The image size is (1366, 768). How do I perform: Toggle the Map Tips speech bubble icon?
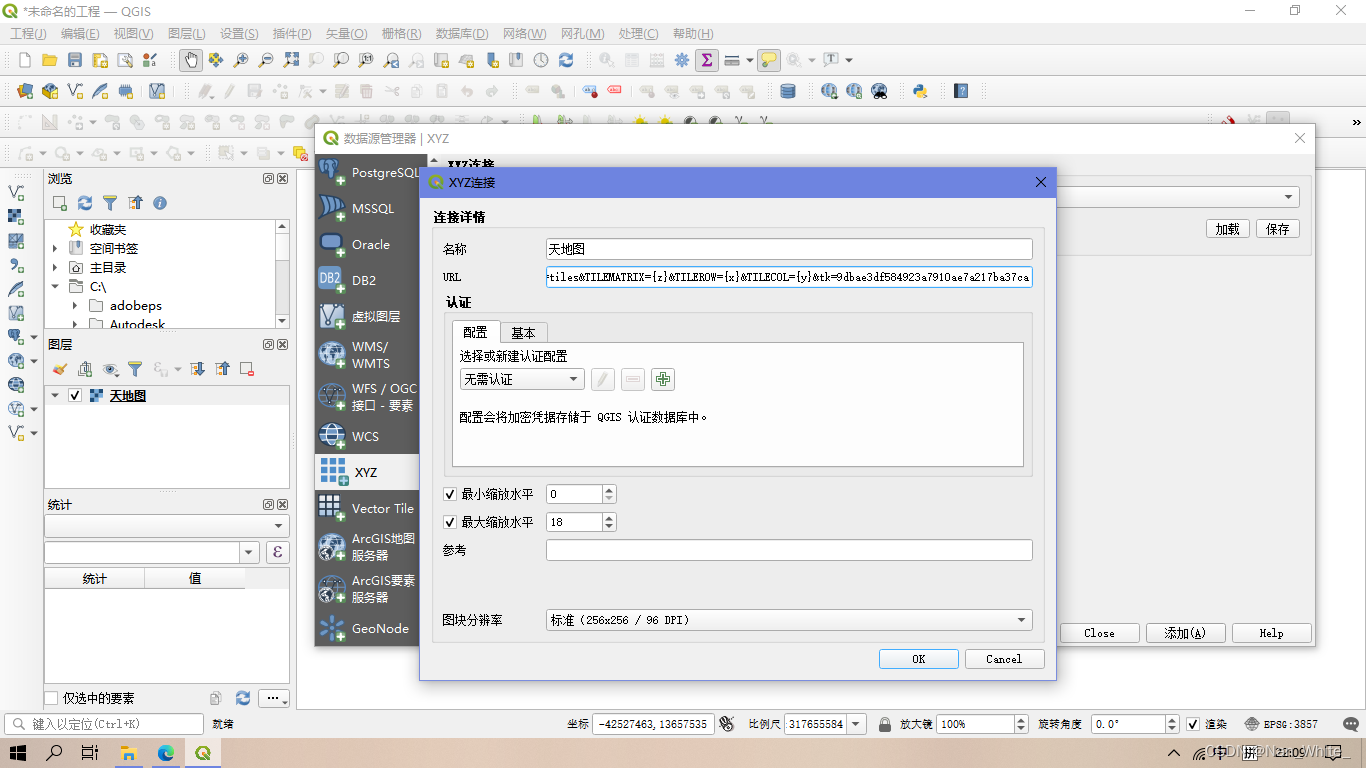click(768, 60)
